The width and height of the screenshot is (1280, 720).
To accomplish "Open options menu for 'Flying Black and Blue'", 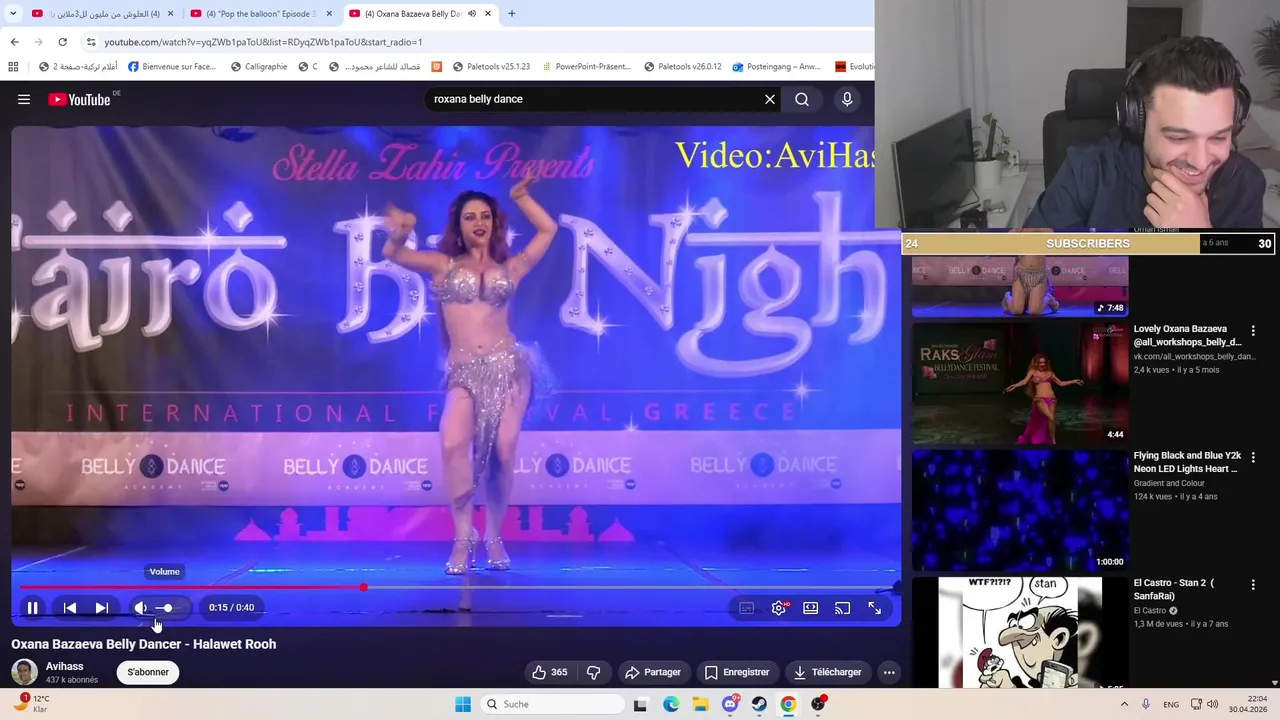I will (1253, 457).
